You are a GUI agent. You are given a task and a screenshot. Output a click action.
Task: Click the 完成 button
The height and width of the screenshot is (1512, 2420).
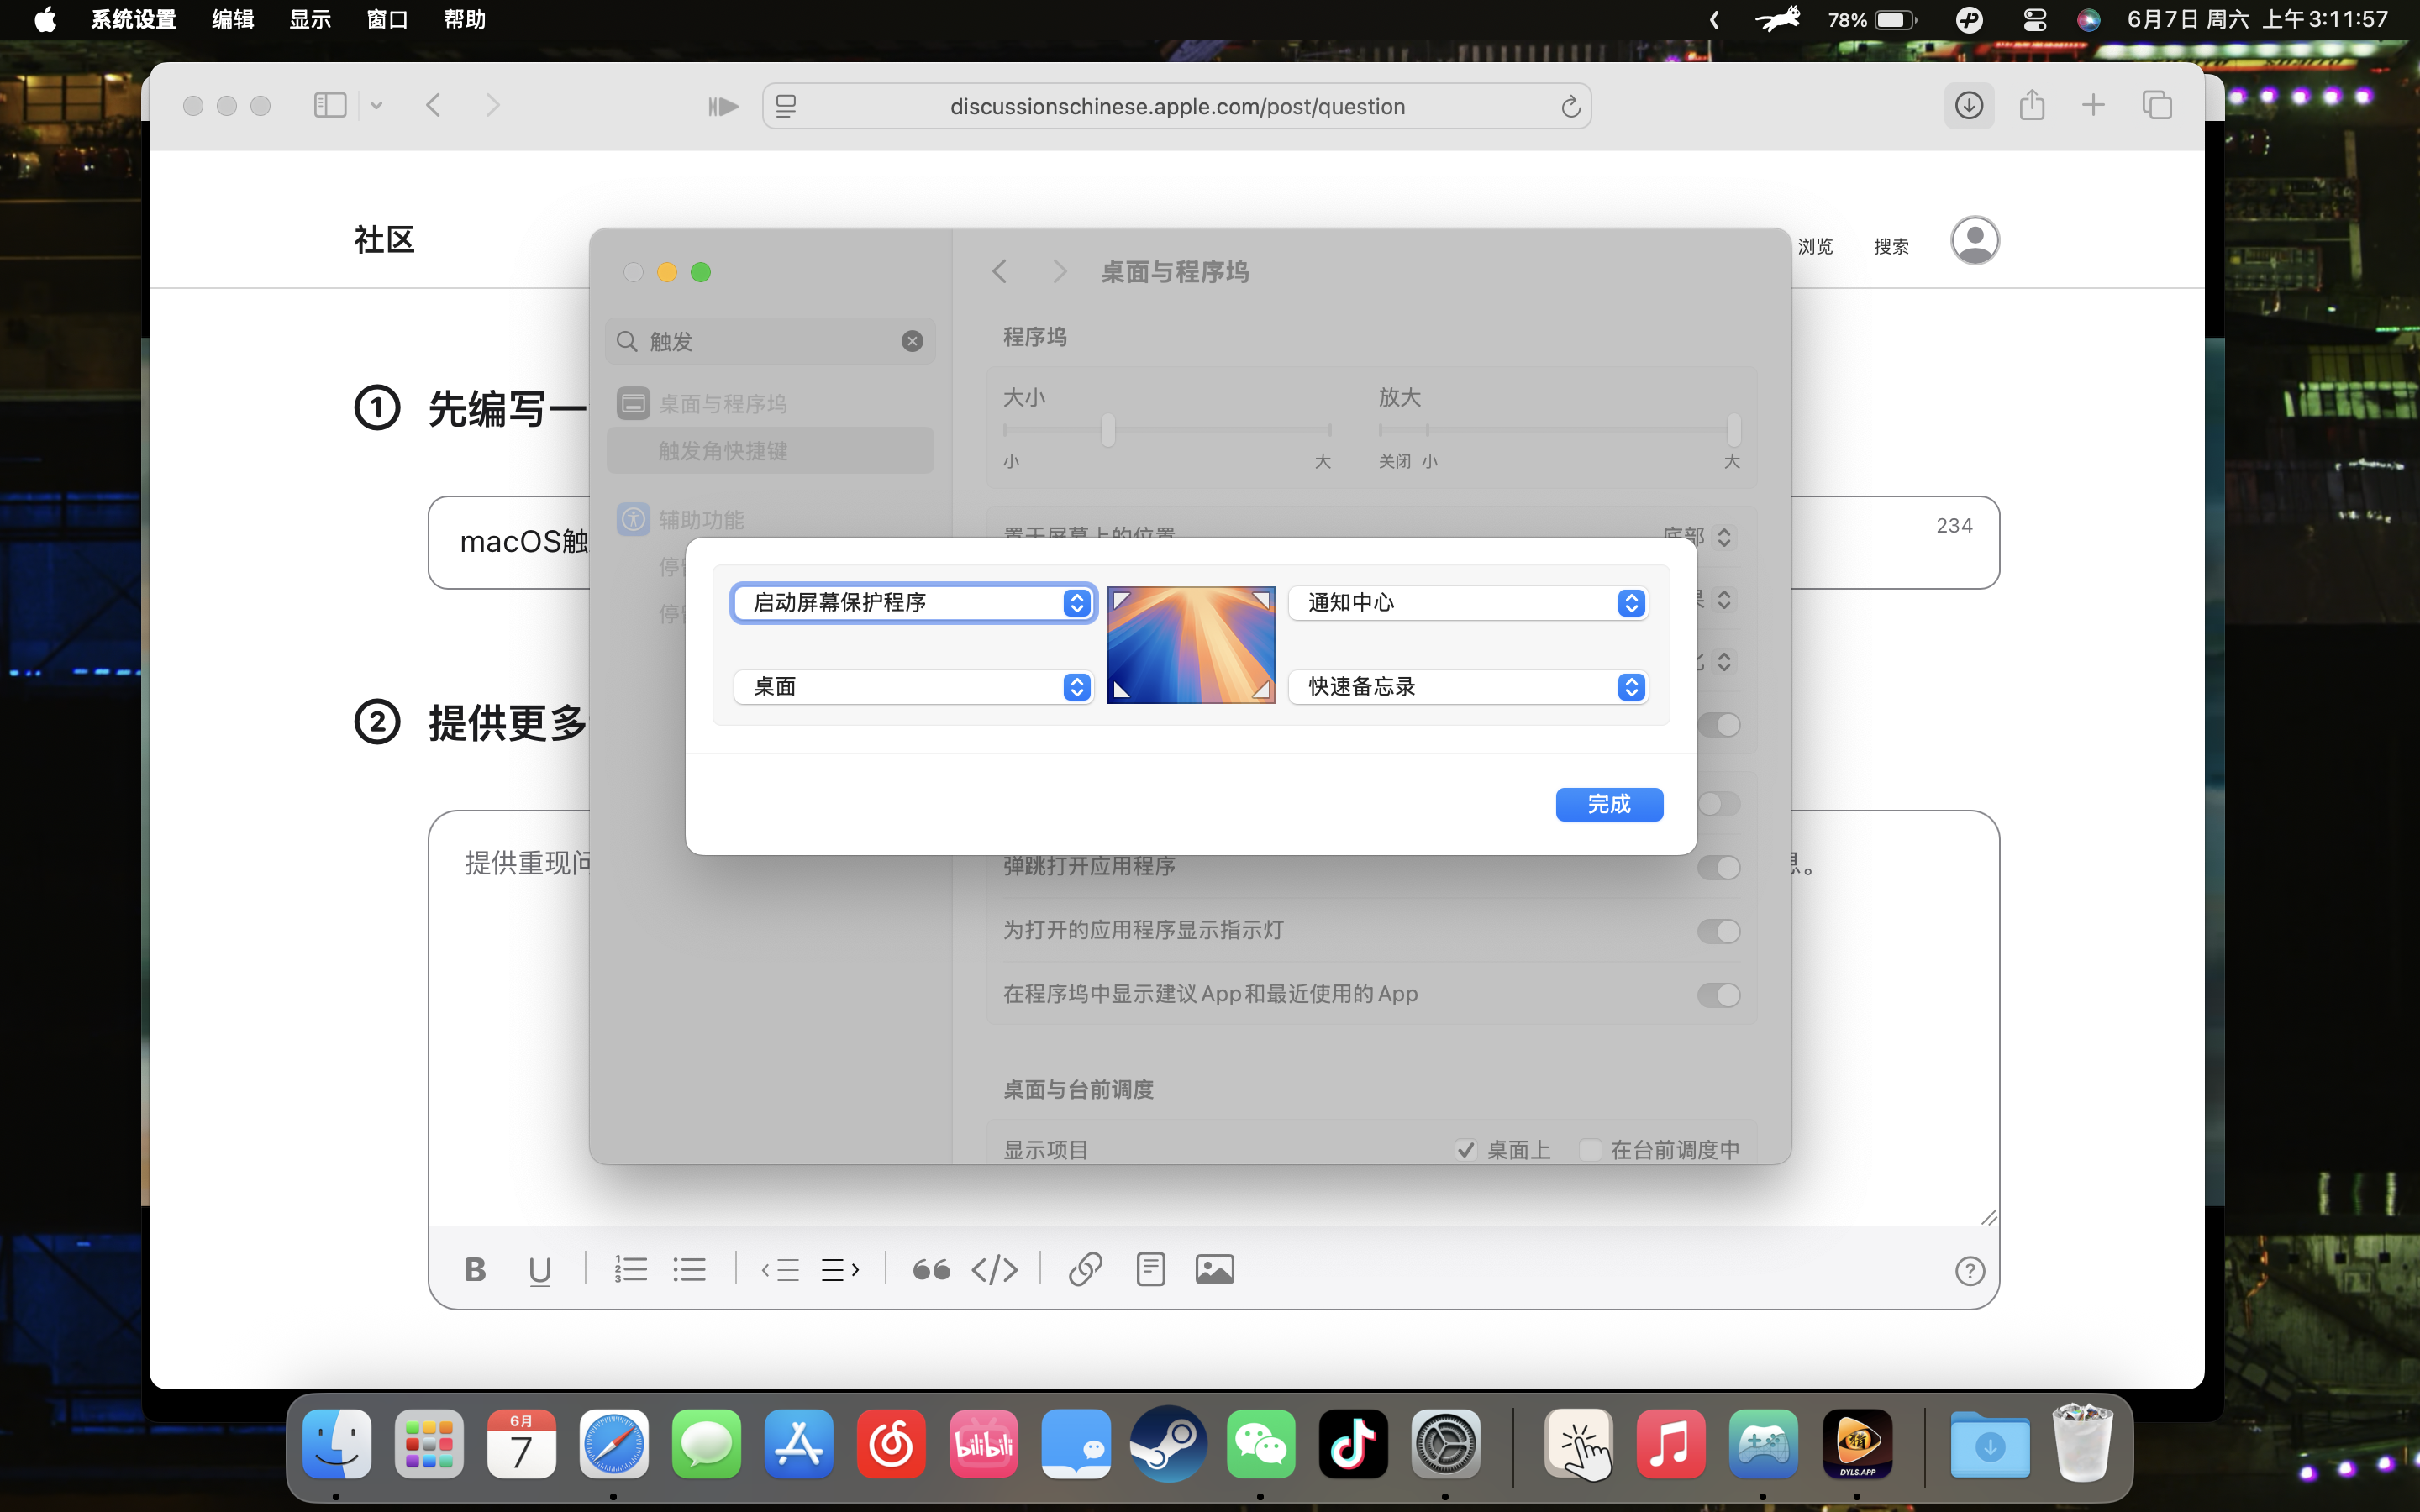pyautogui.click(x=1608, y=804)
